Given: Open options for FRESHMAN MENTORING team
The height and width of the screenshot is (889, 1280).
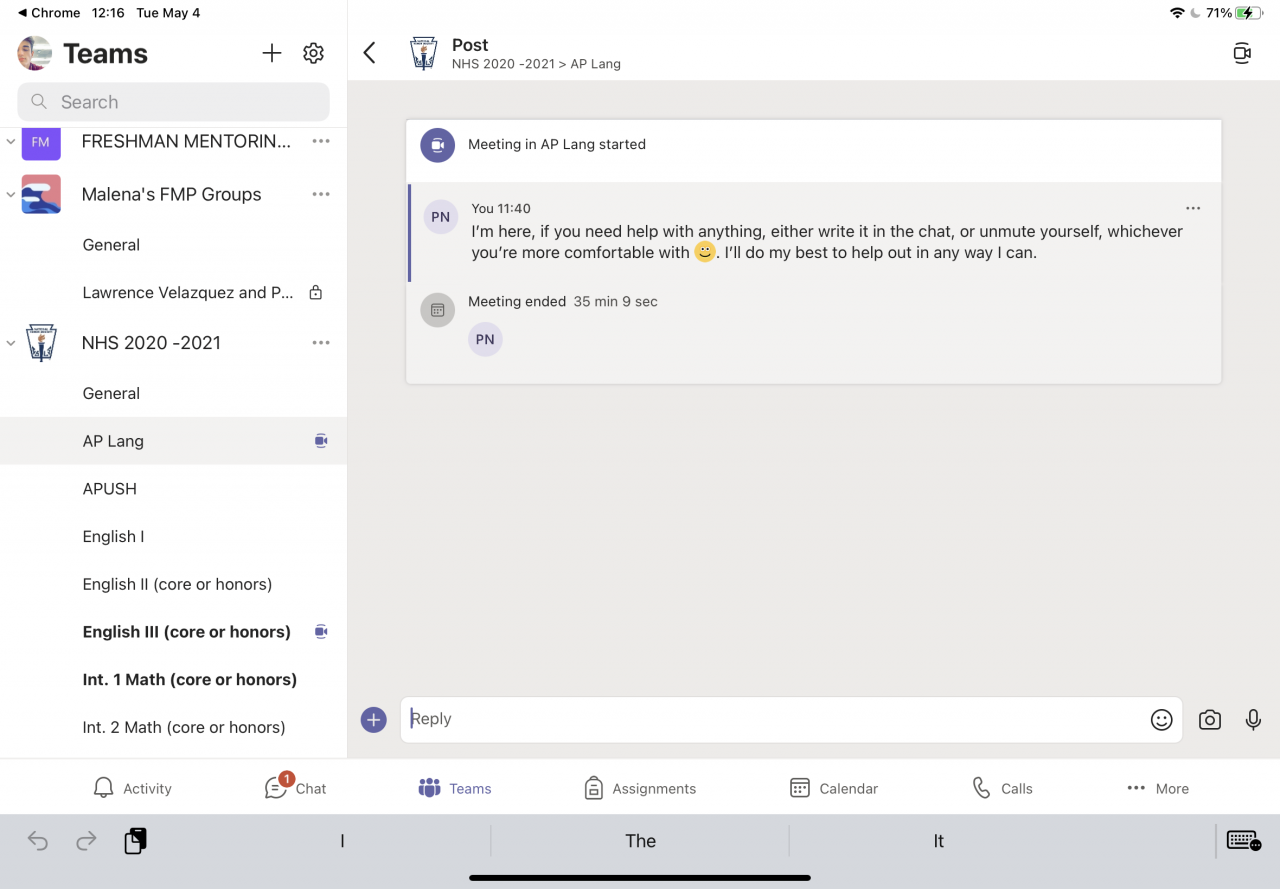Looking at the screenshot, I should 321,141.
